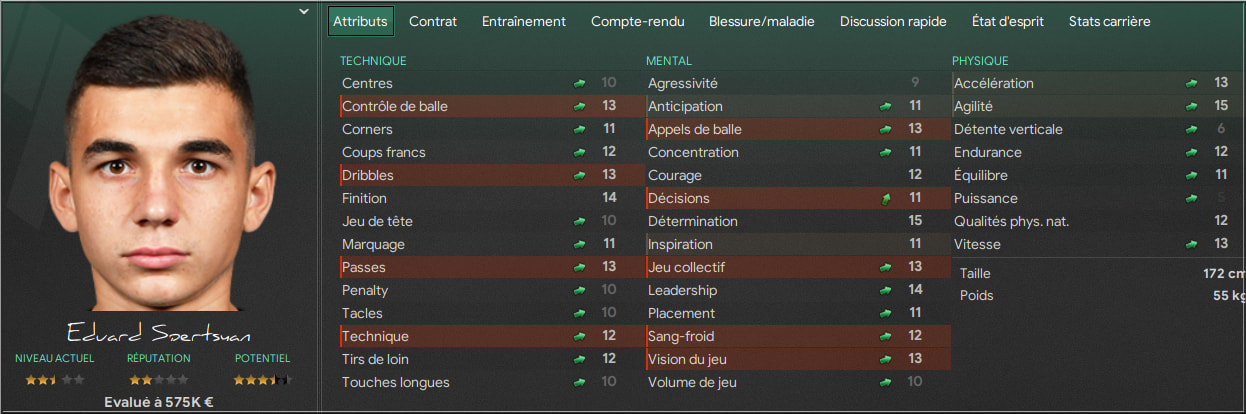Click the Eduard Spertsyan player name
The width and height of the screenshot is (1246, 414).
[x=159, y=333]
